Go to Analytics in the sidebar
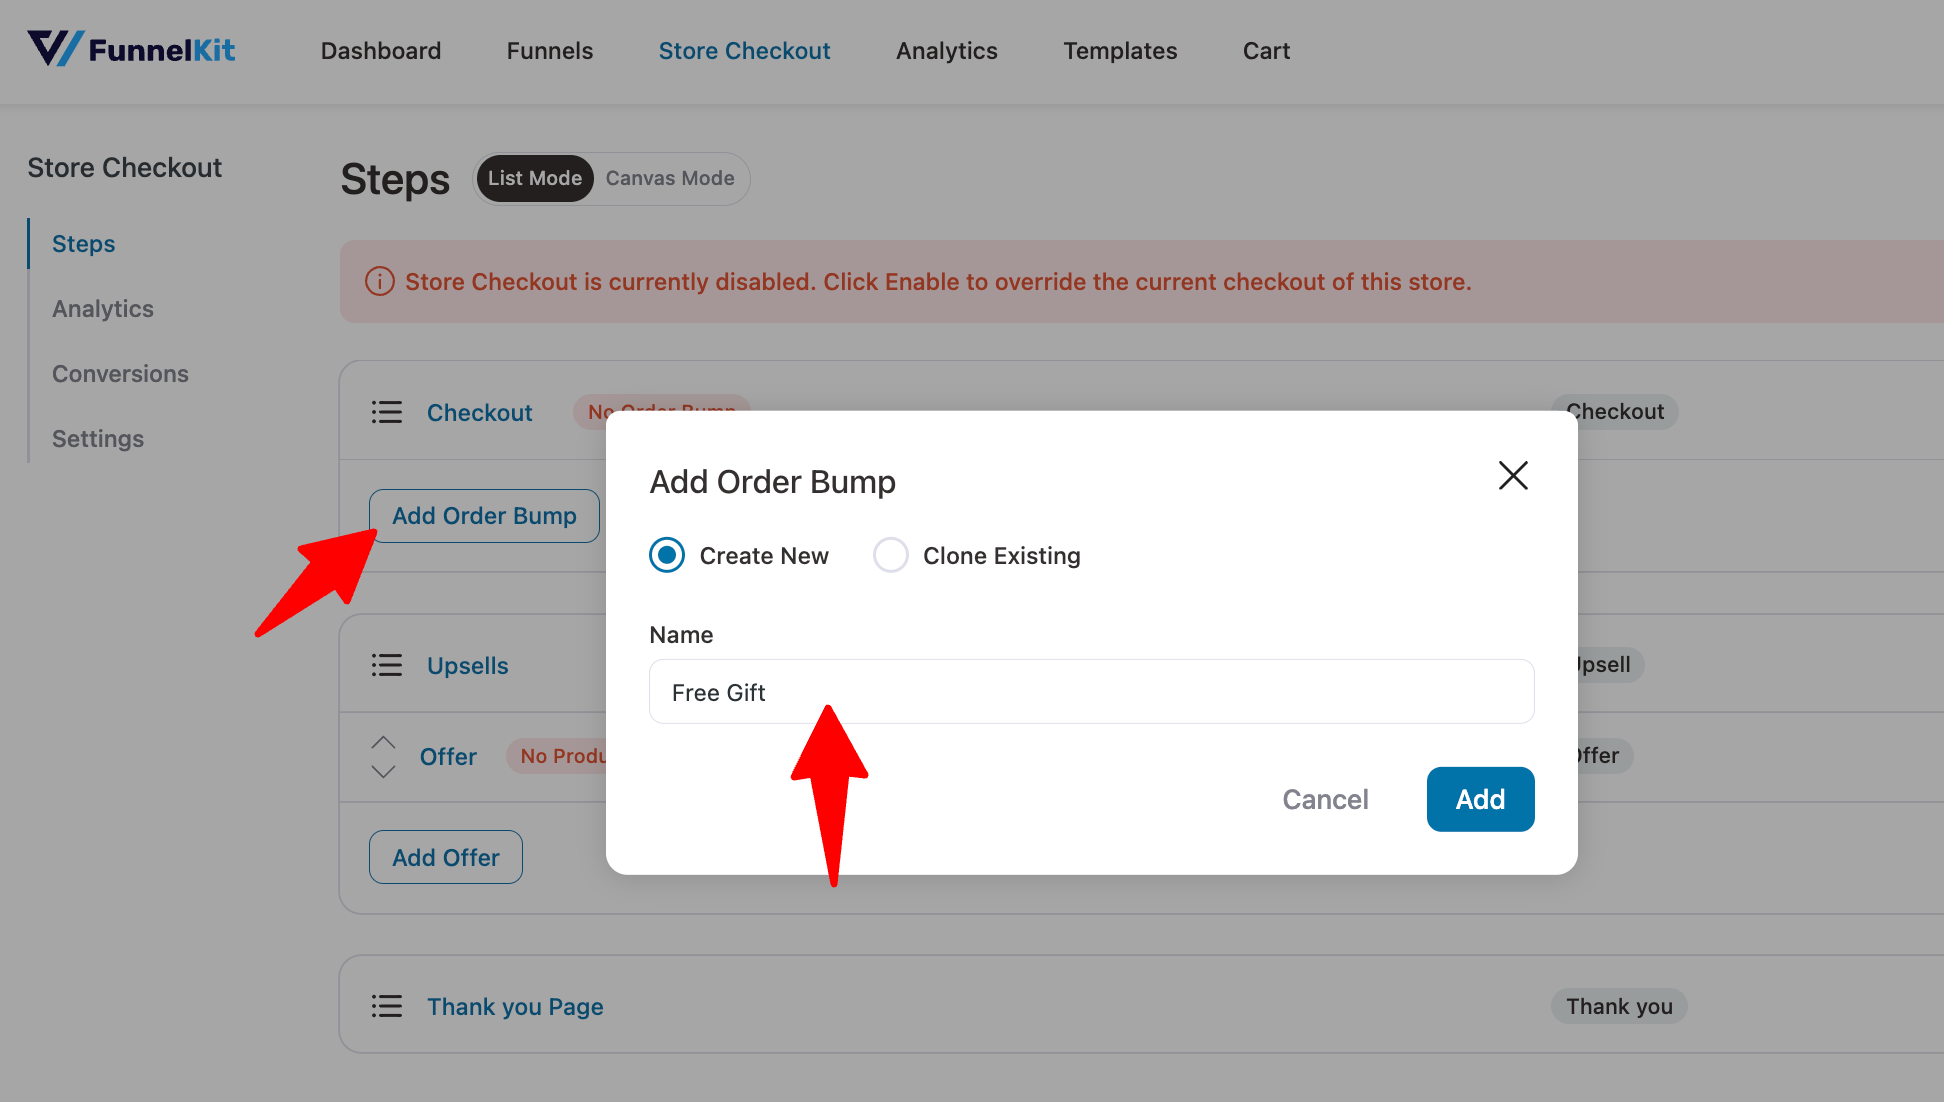Image resolution: width=1944 pixels, height=1102 pixels. tap(103, 309)
